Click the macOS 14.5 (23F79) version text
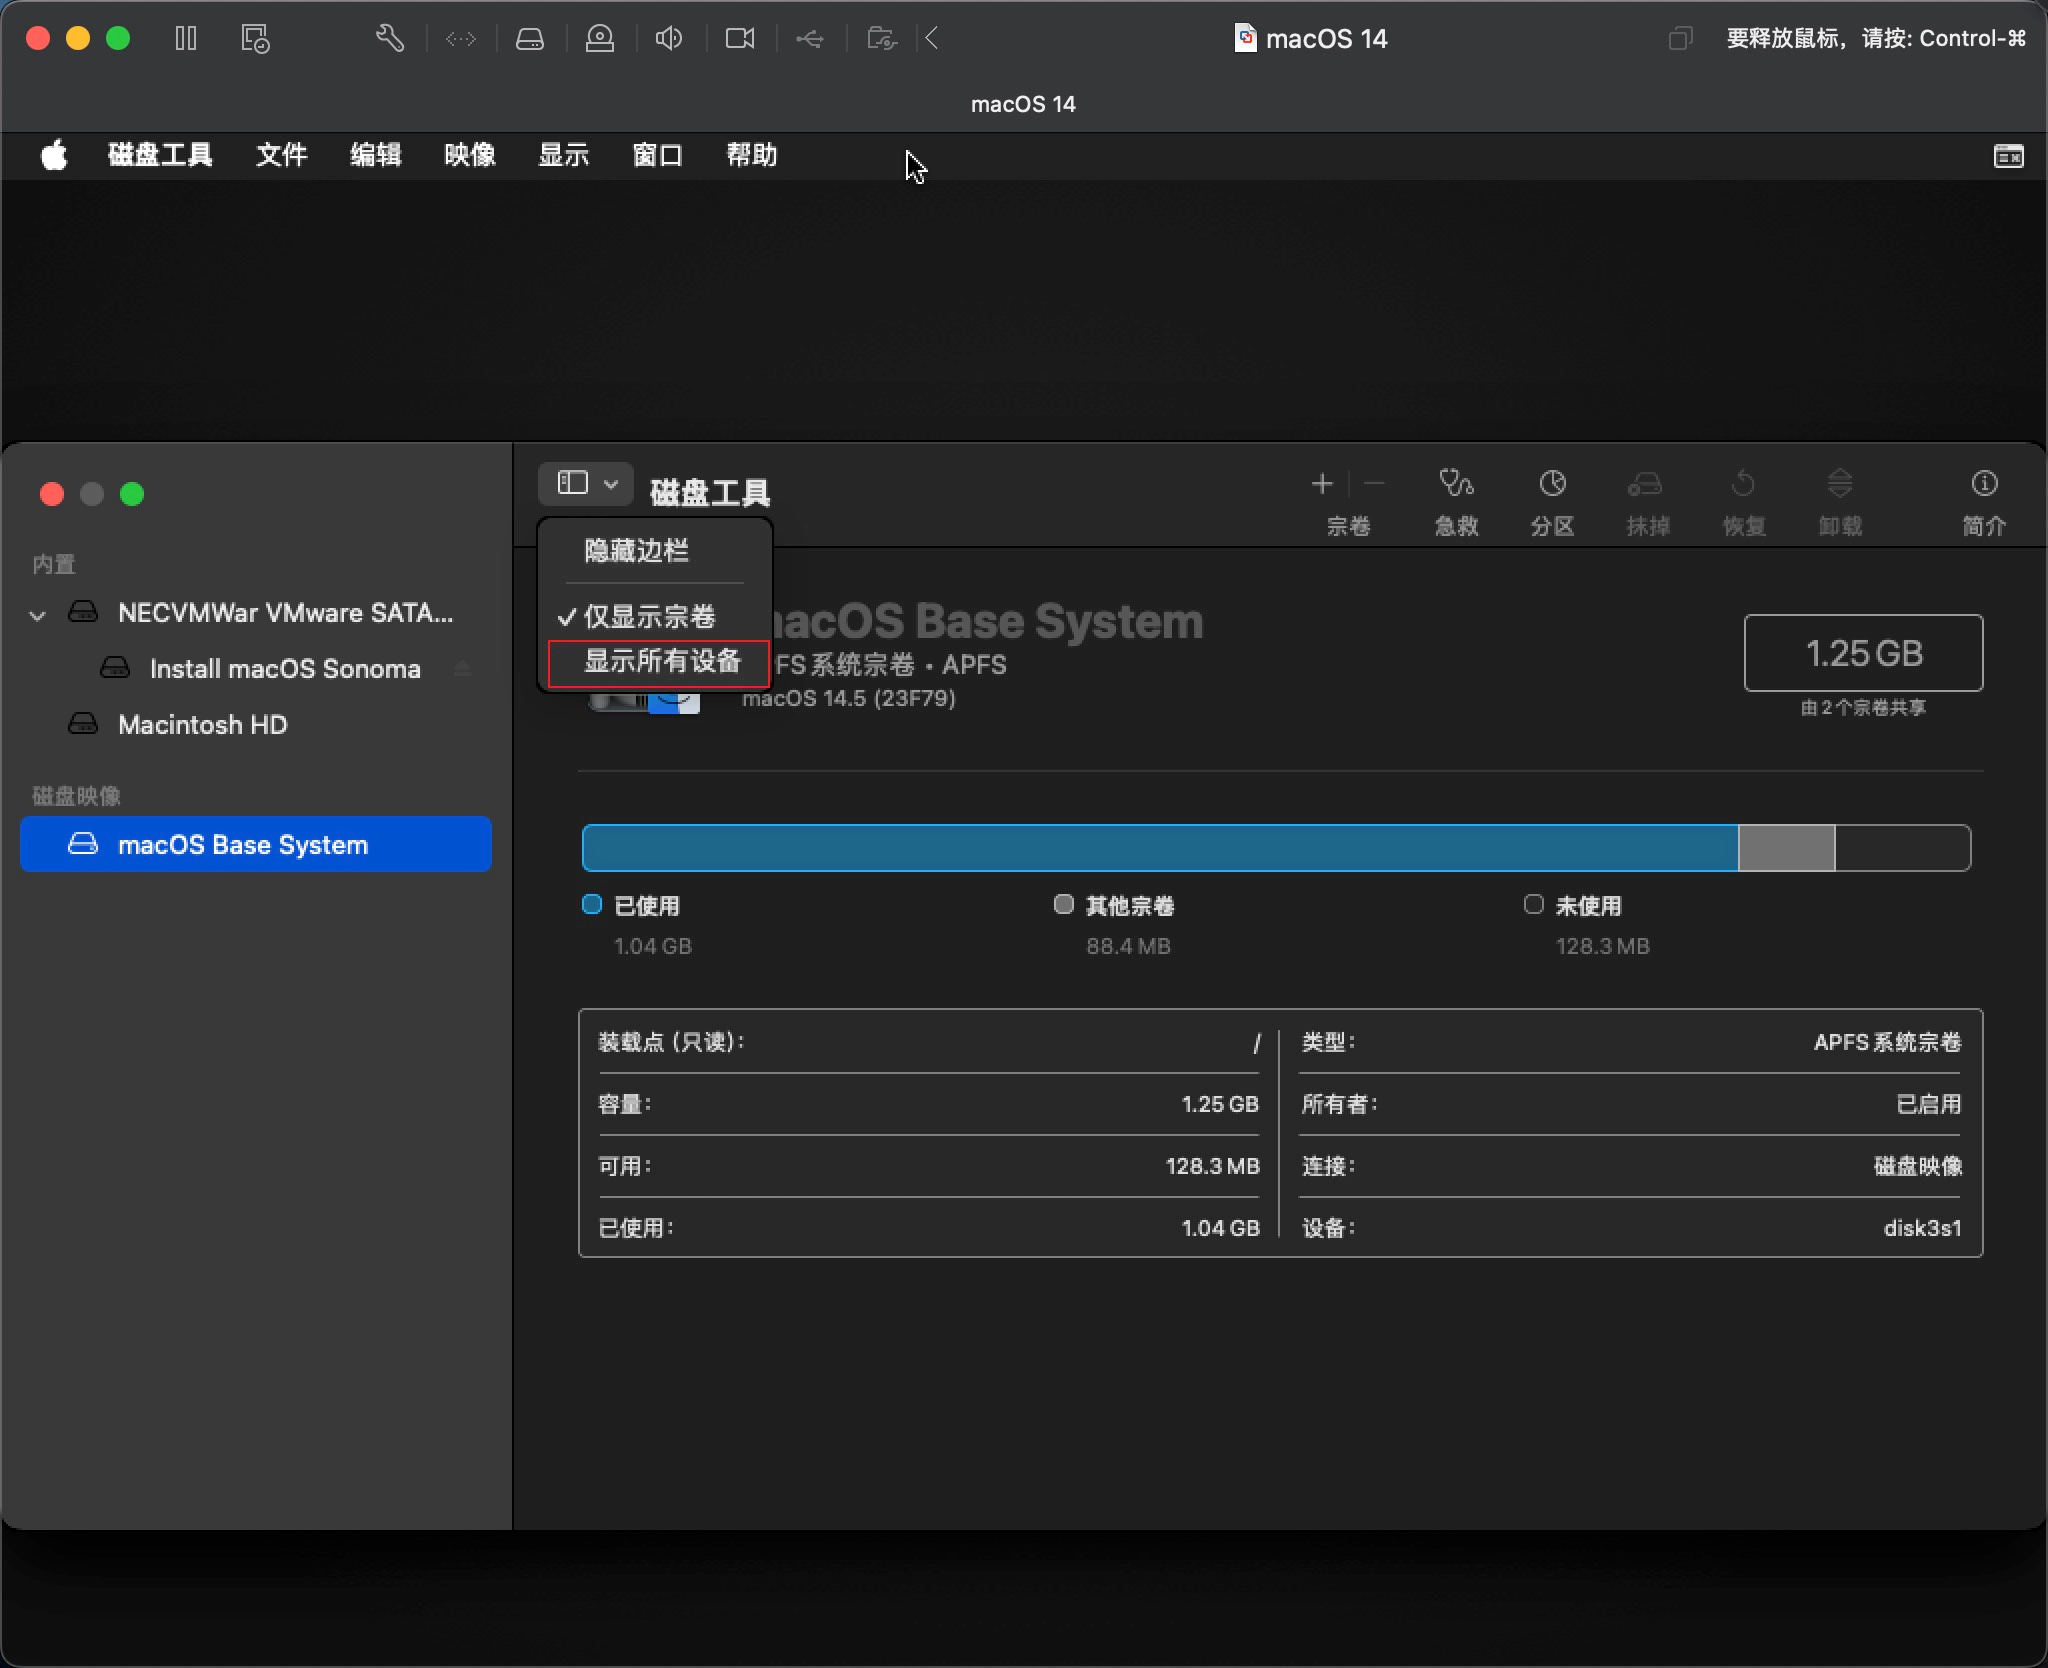 click(848, 698)
